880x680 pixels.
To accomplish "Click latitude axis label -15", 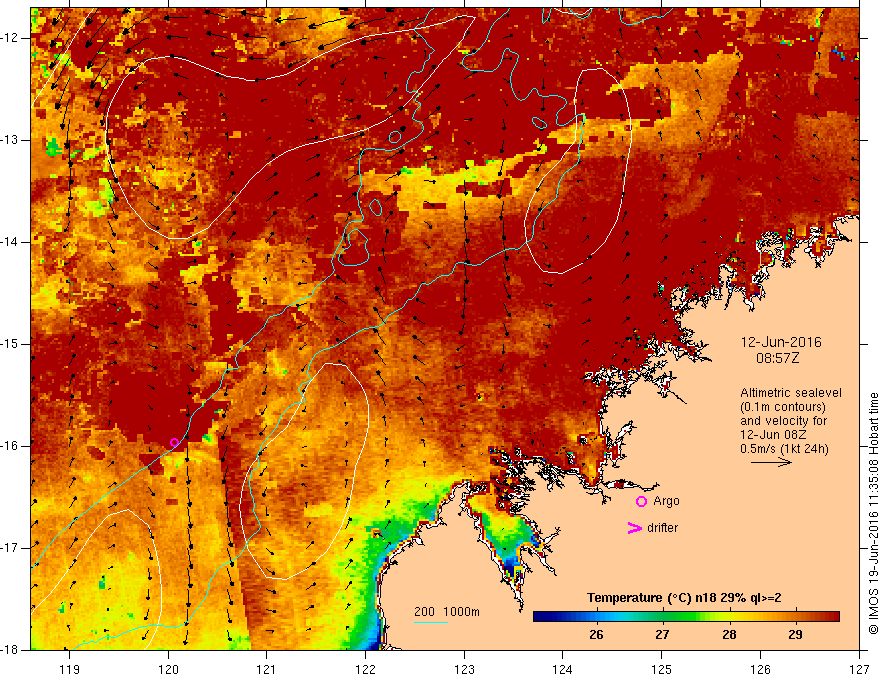I will pyautogui.click(x=10, y=344).
